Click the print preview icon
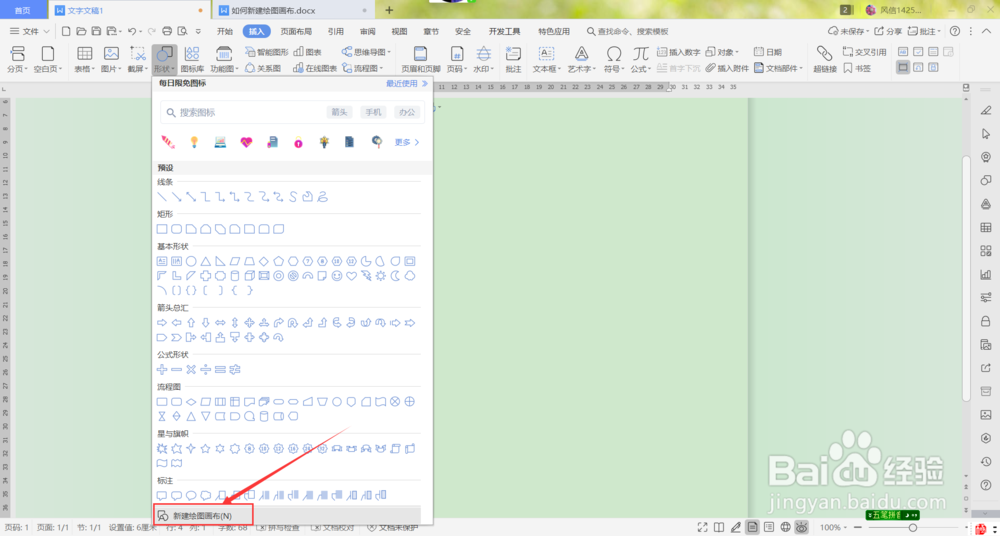Image resolution: width=1000 pixels, height=536 pixels. tap(182, 31)
